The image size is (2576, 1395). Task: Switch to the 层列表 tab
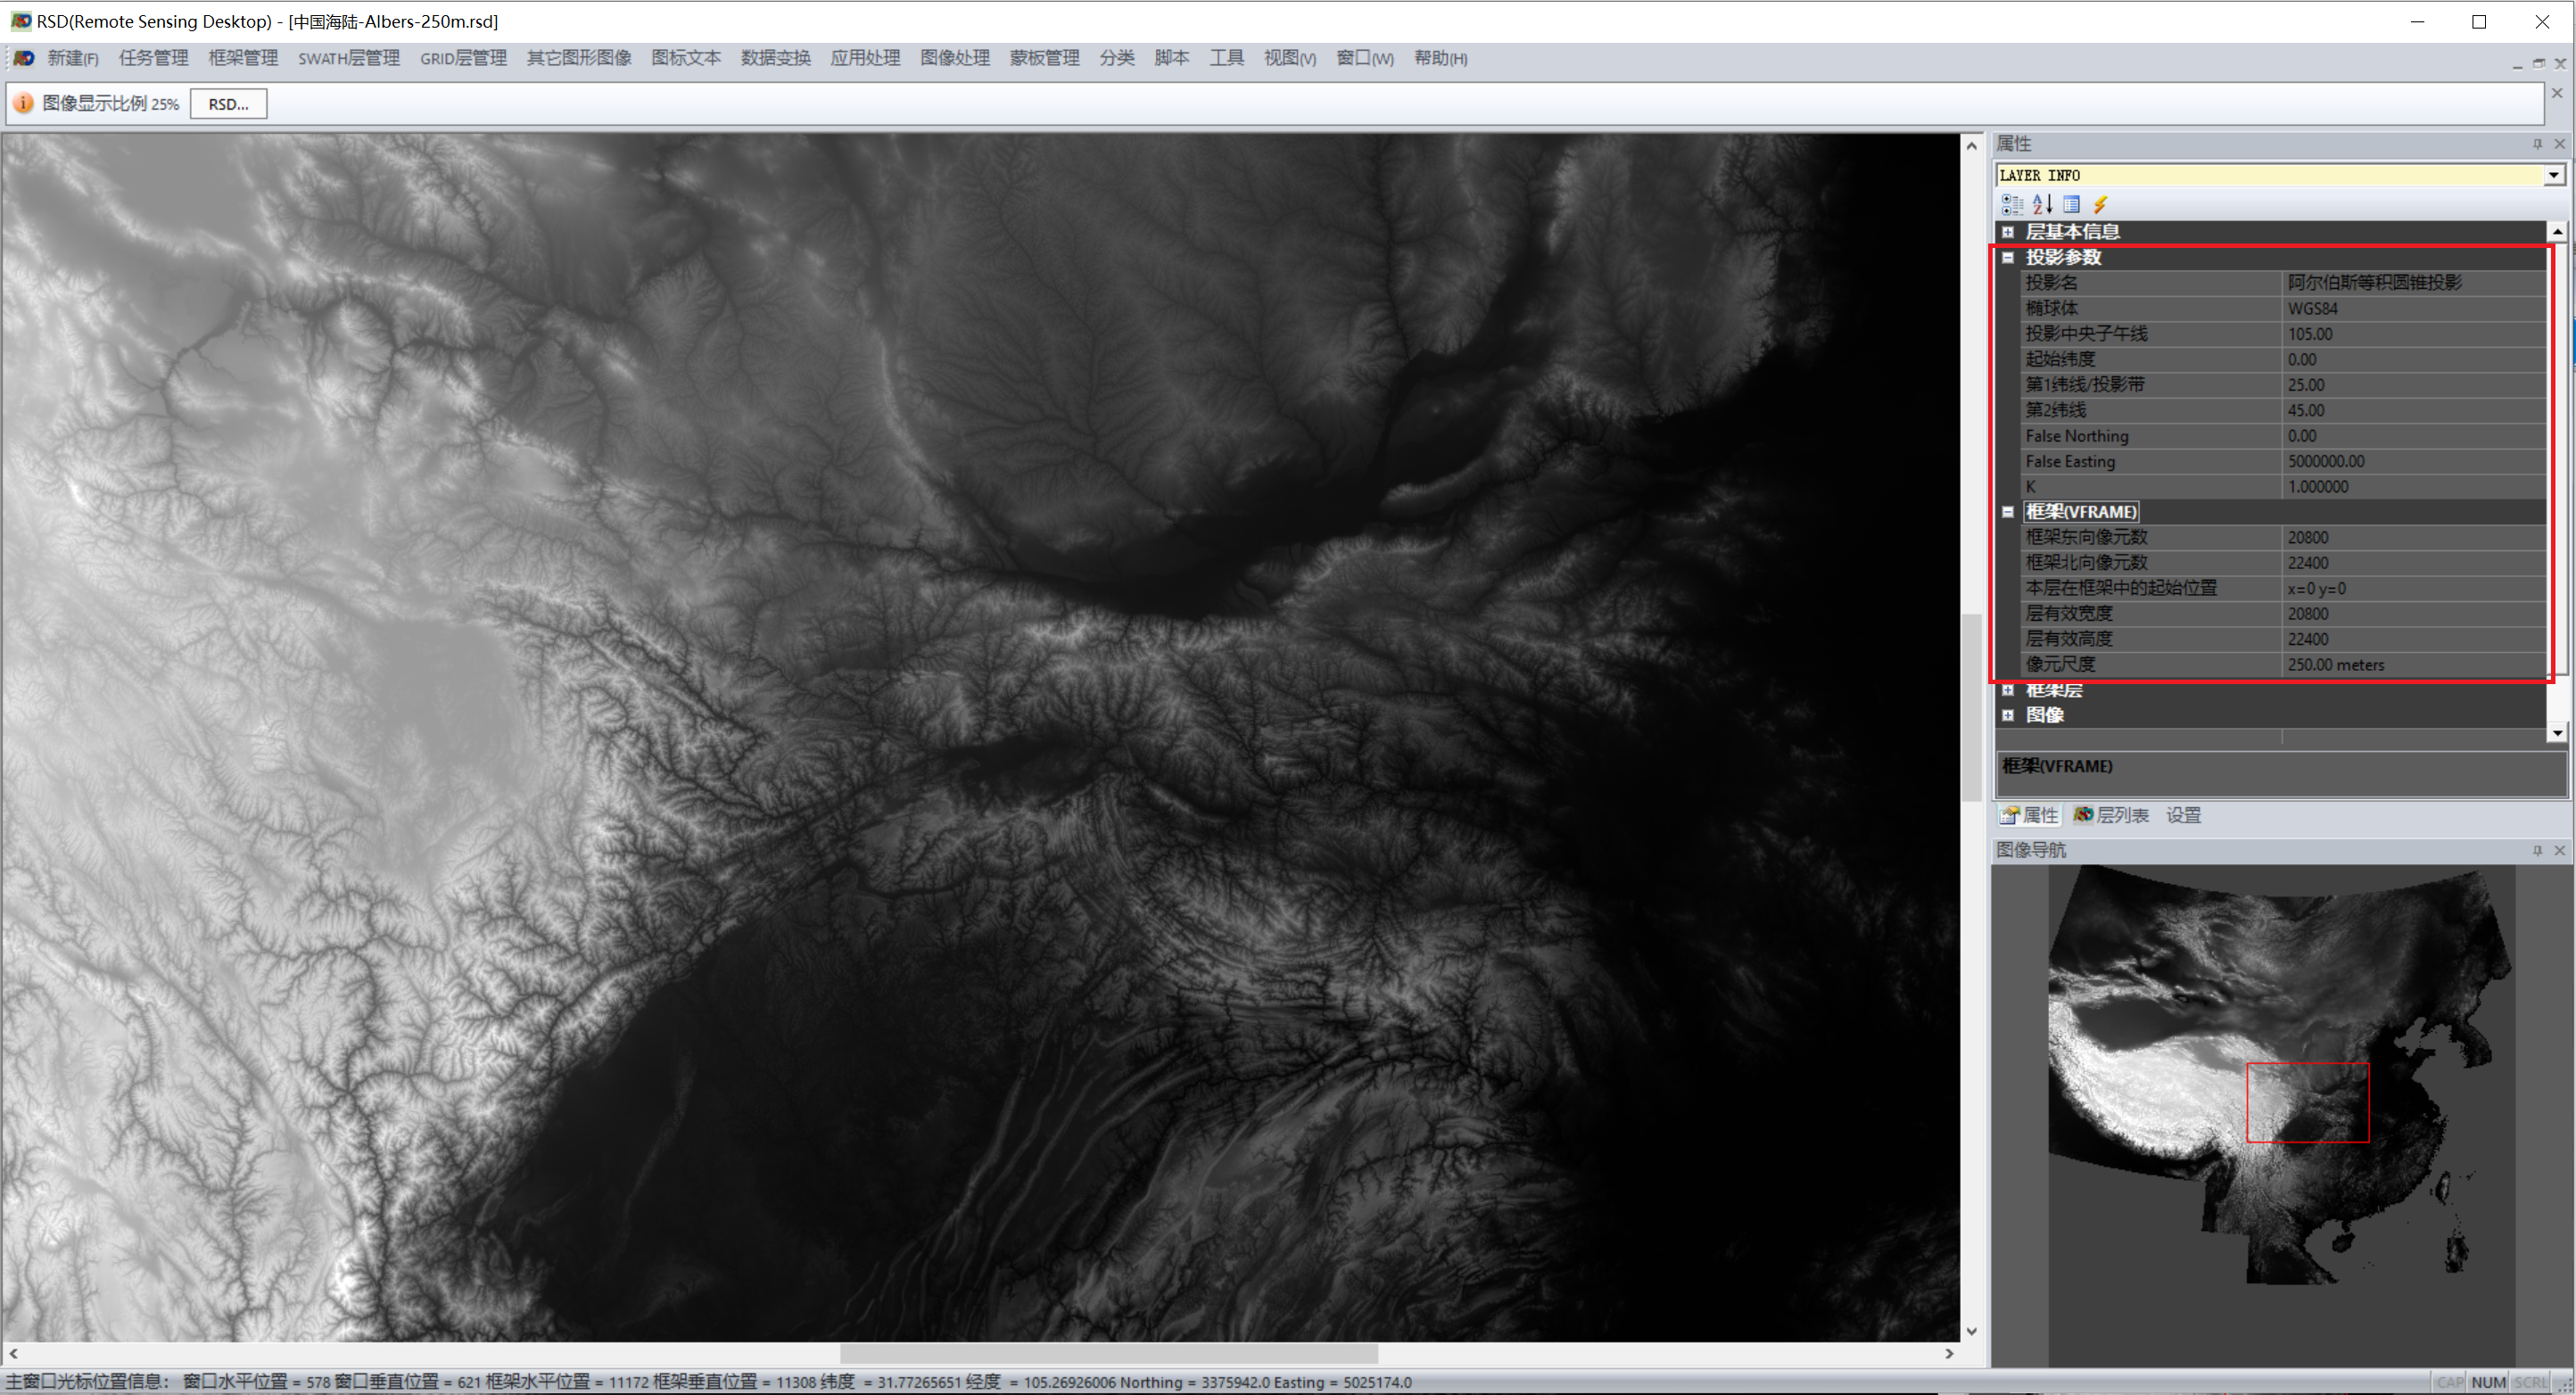click(2111, 815)
